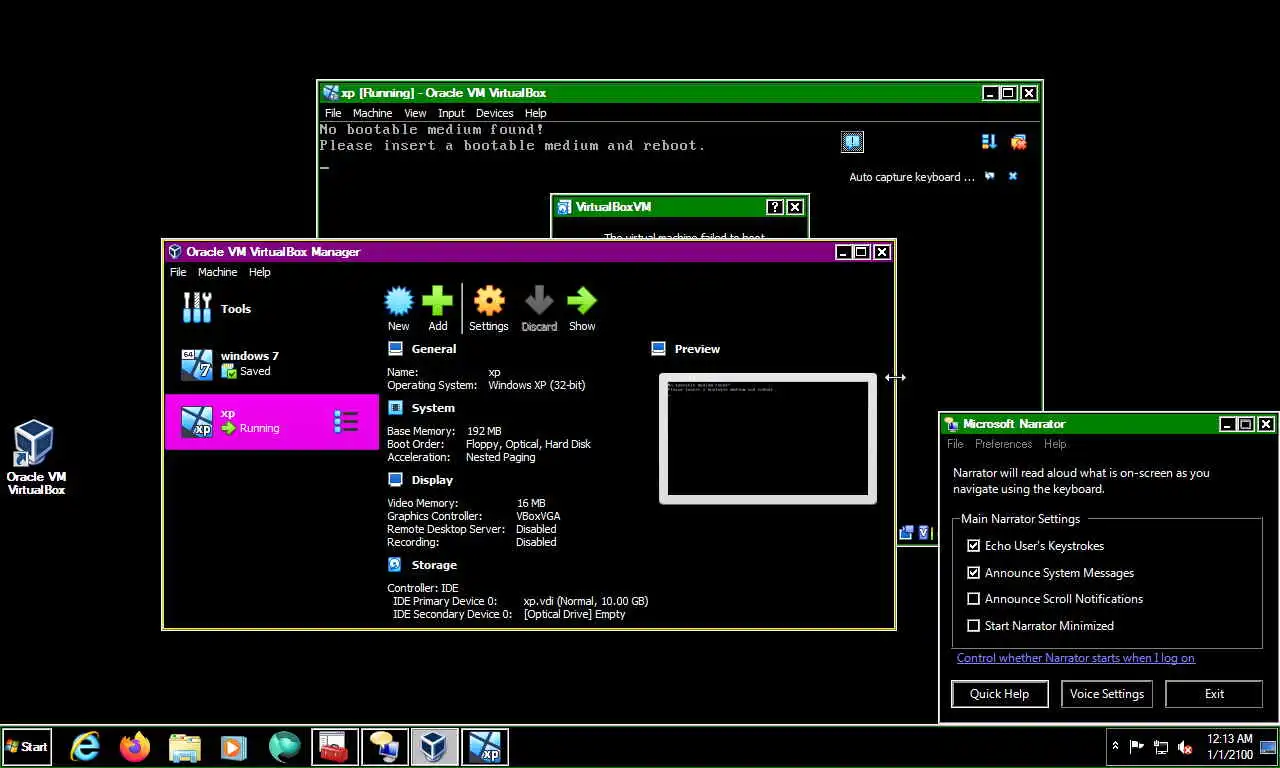Open Input menu in xp VM window
Image resolution: width=1280 pixels, height=768 pixels.
(451, 113)
